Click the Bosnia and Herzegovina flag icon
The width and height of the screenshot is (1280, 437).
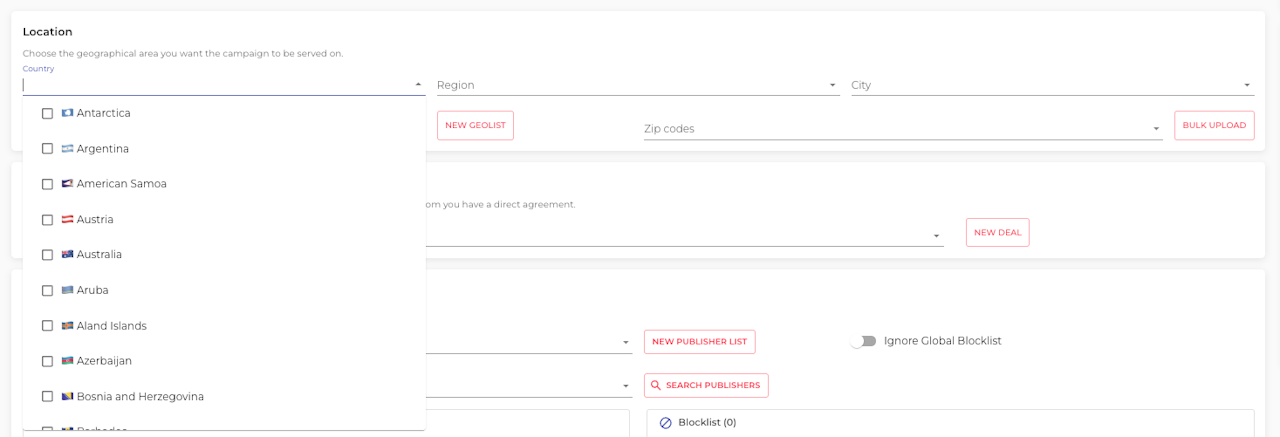click(67, 397)
